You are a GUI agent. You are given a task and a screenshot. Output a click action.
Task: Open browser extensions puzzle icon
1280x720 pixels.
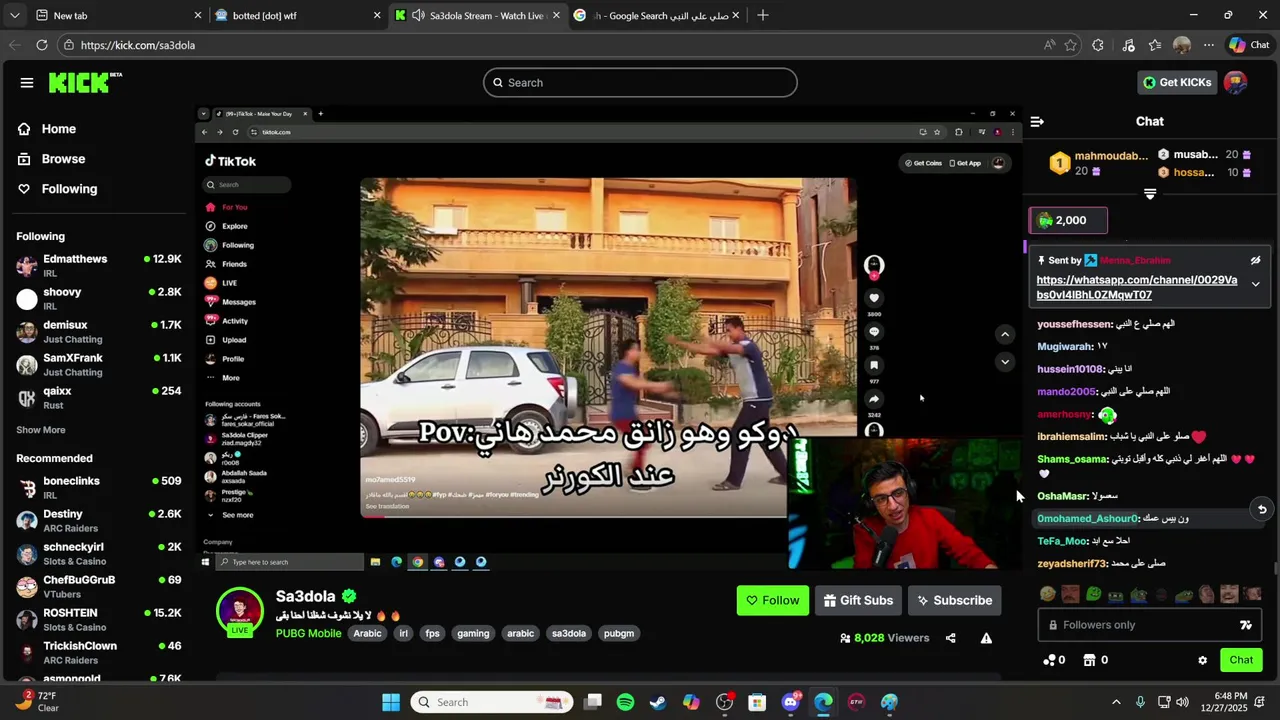[1098, 45]
